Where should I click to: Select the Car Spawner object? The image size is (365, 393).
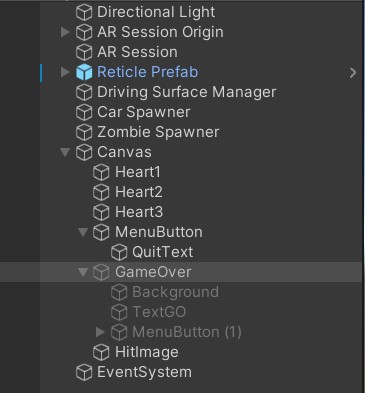tap(144, 112)
